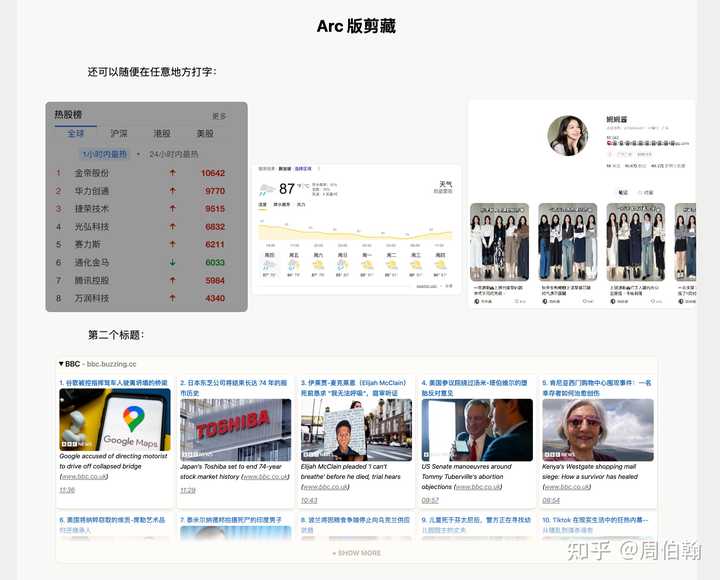Image resolution: width=720 pixels, height=580 pixels.
Task: Open the Toshiba story www.bbc.co.uk link
Action: tap(265, 477)
